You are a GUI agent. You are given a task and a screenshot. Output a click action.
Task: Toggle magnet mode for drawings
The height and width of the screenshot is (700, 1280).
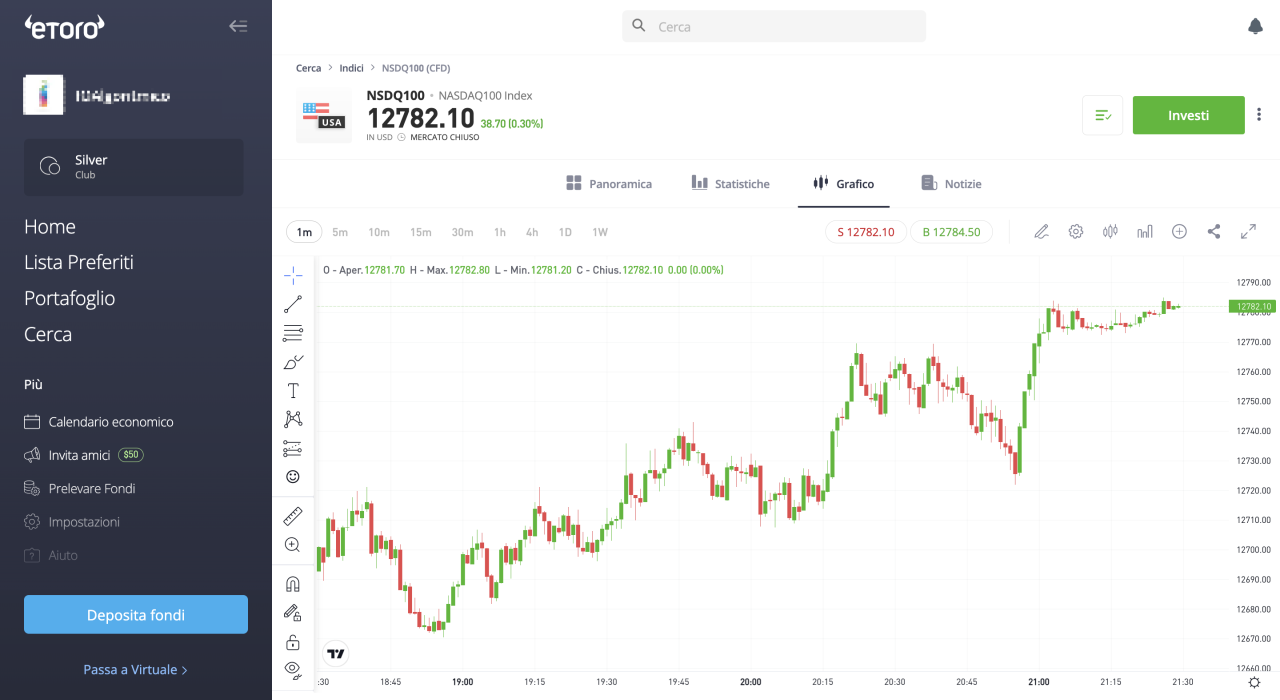293,584
